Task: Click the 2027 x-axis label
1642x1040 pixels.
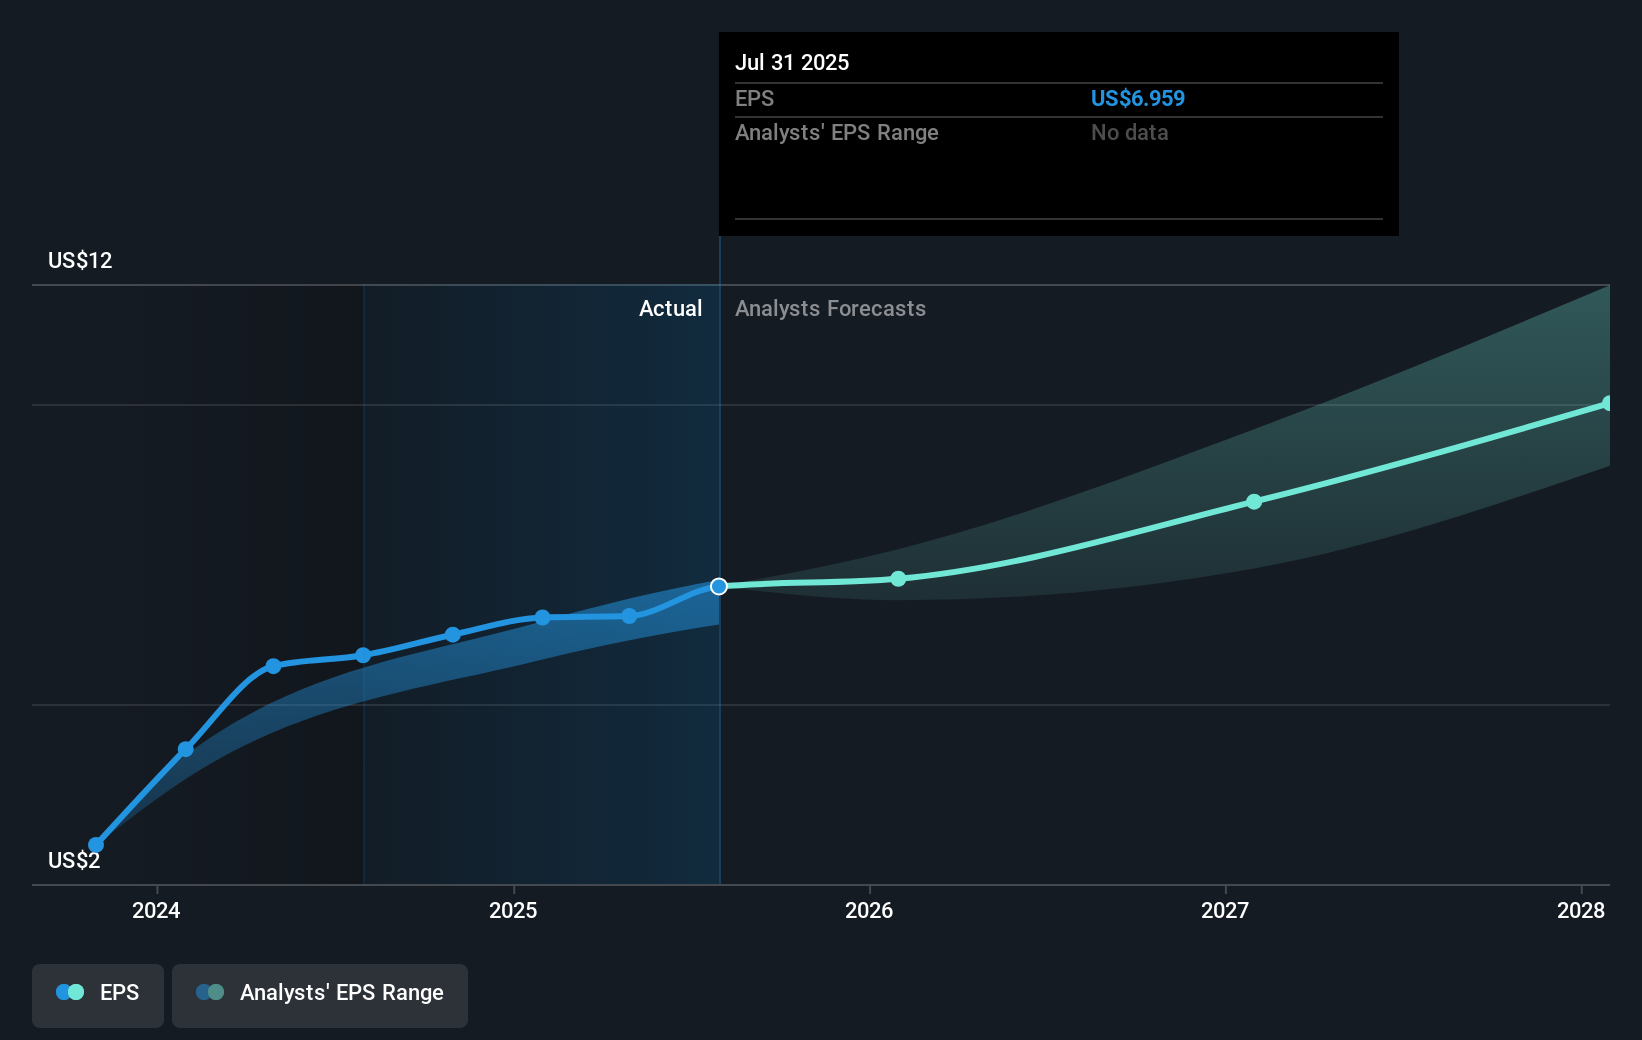Action: tap(1225, 910)
